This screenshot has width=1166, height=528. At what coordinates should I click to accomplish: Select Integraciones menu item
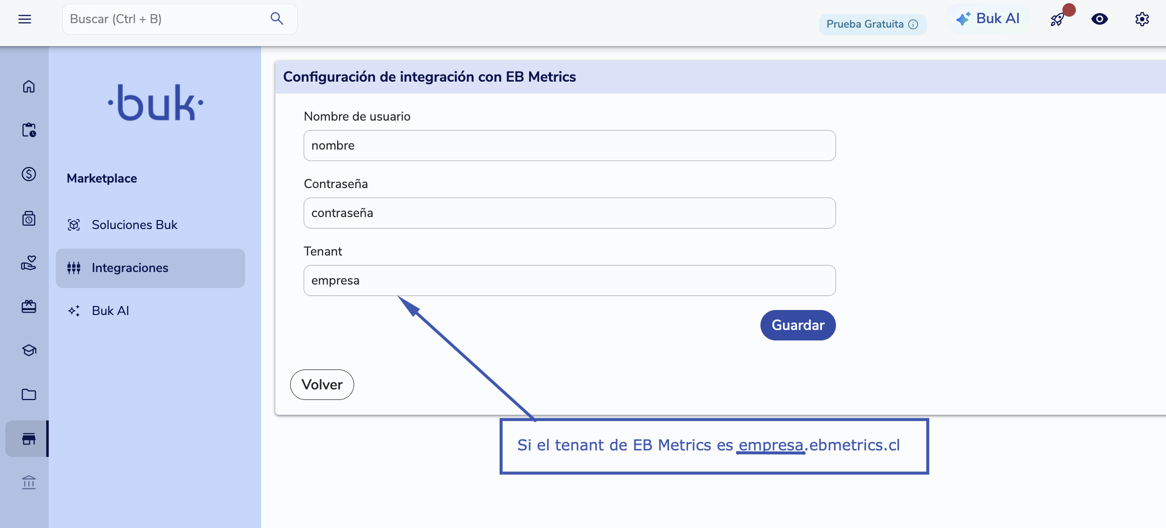tap(150, 268)
